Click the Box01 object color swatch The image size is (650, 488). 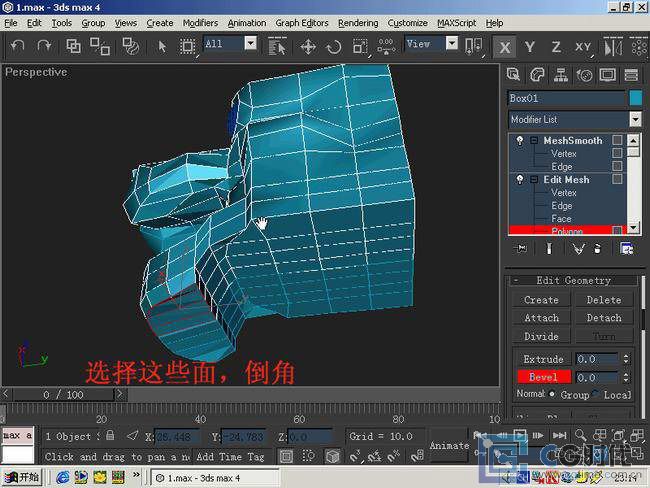635,98
